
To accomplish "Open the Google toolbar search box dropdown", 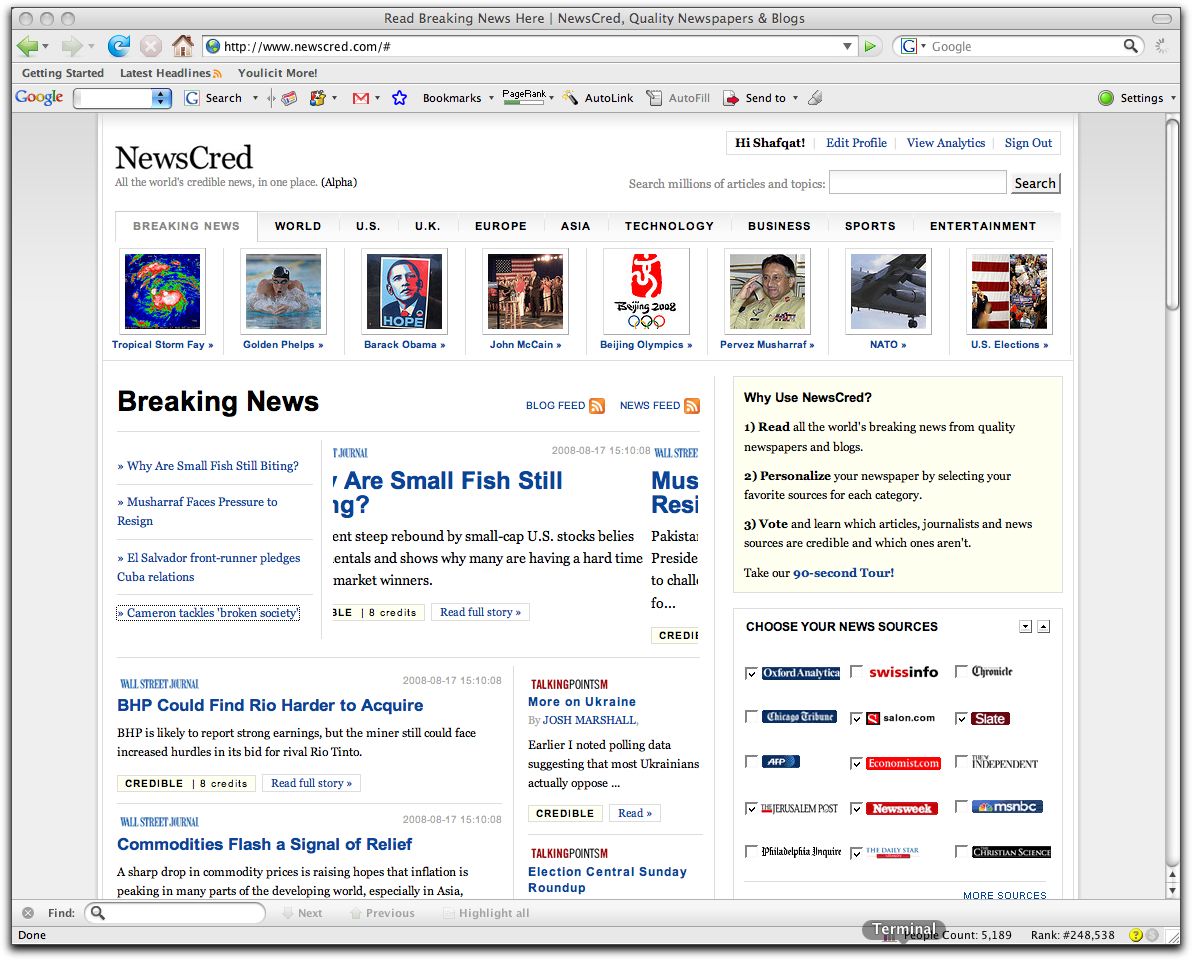I will pyautogui.click(x=161, y=98).
